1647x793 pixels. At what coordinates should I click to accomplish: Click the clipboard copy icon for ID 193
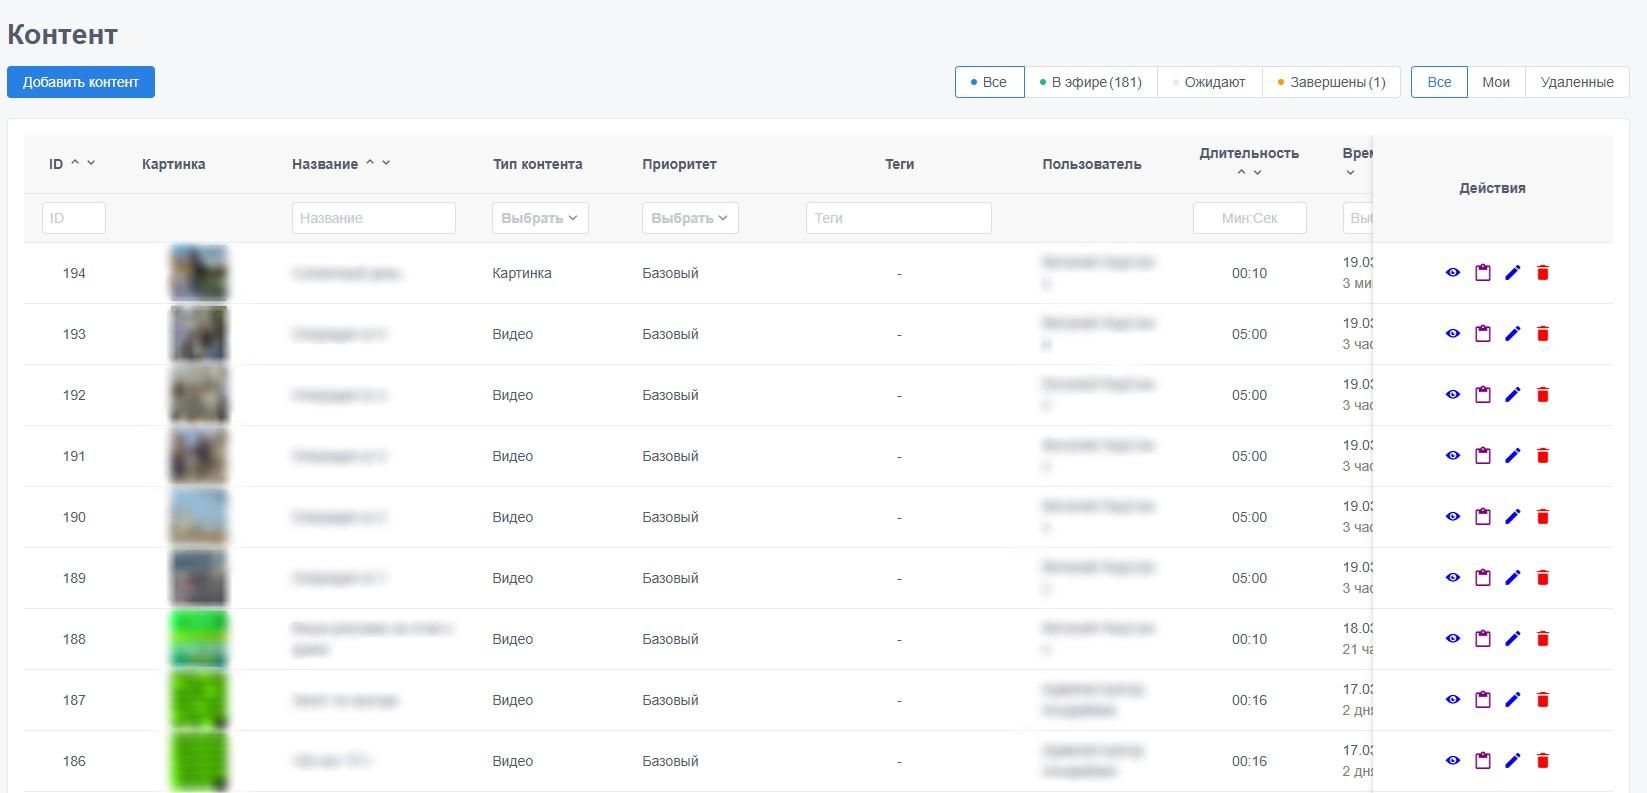[1483, 334]
